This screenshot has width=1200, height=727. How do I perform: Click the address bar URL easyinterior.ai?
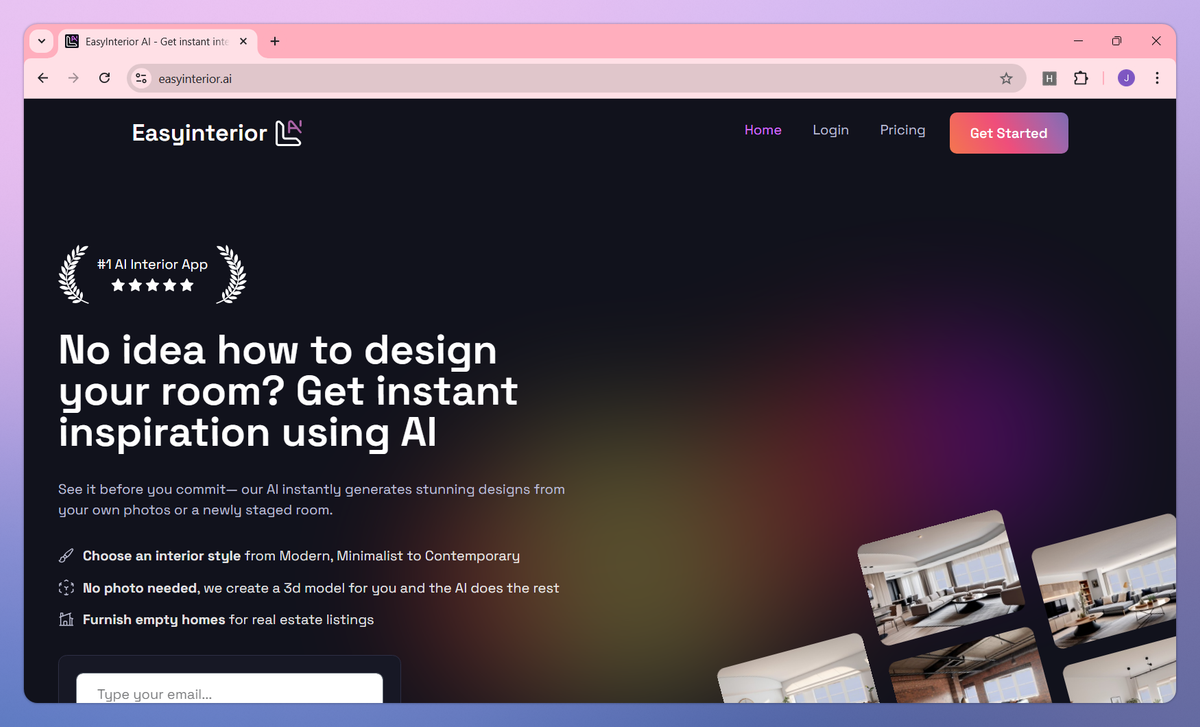[195, 78]
